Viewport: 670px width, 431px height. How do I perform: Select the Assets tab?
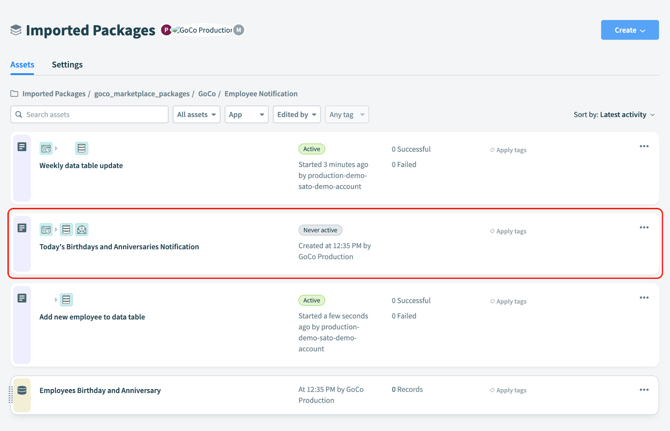pos(22,65)
